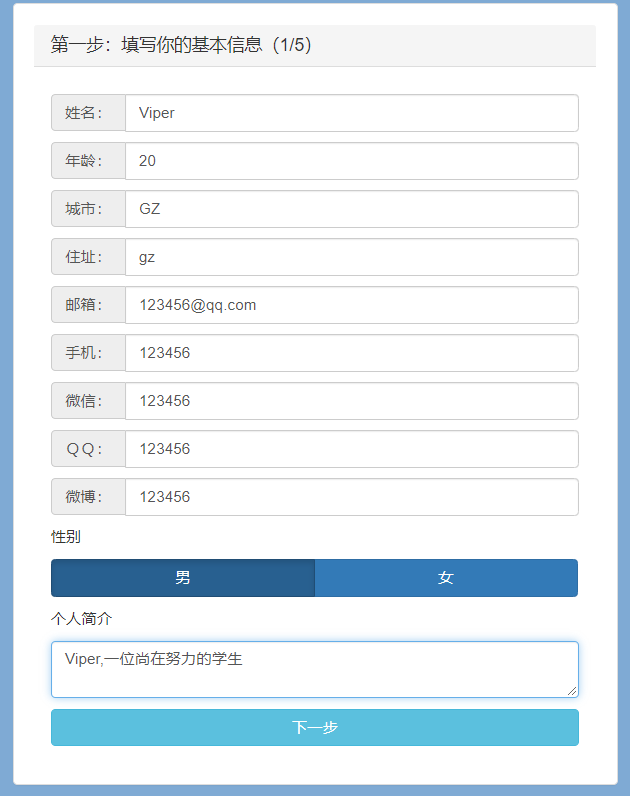Image resolution: width=630 pixels, height=796 pixels.
Task: Click the 微信 input box
Action: [x=351, y=401]
